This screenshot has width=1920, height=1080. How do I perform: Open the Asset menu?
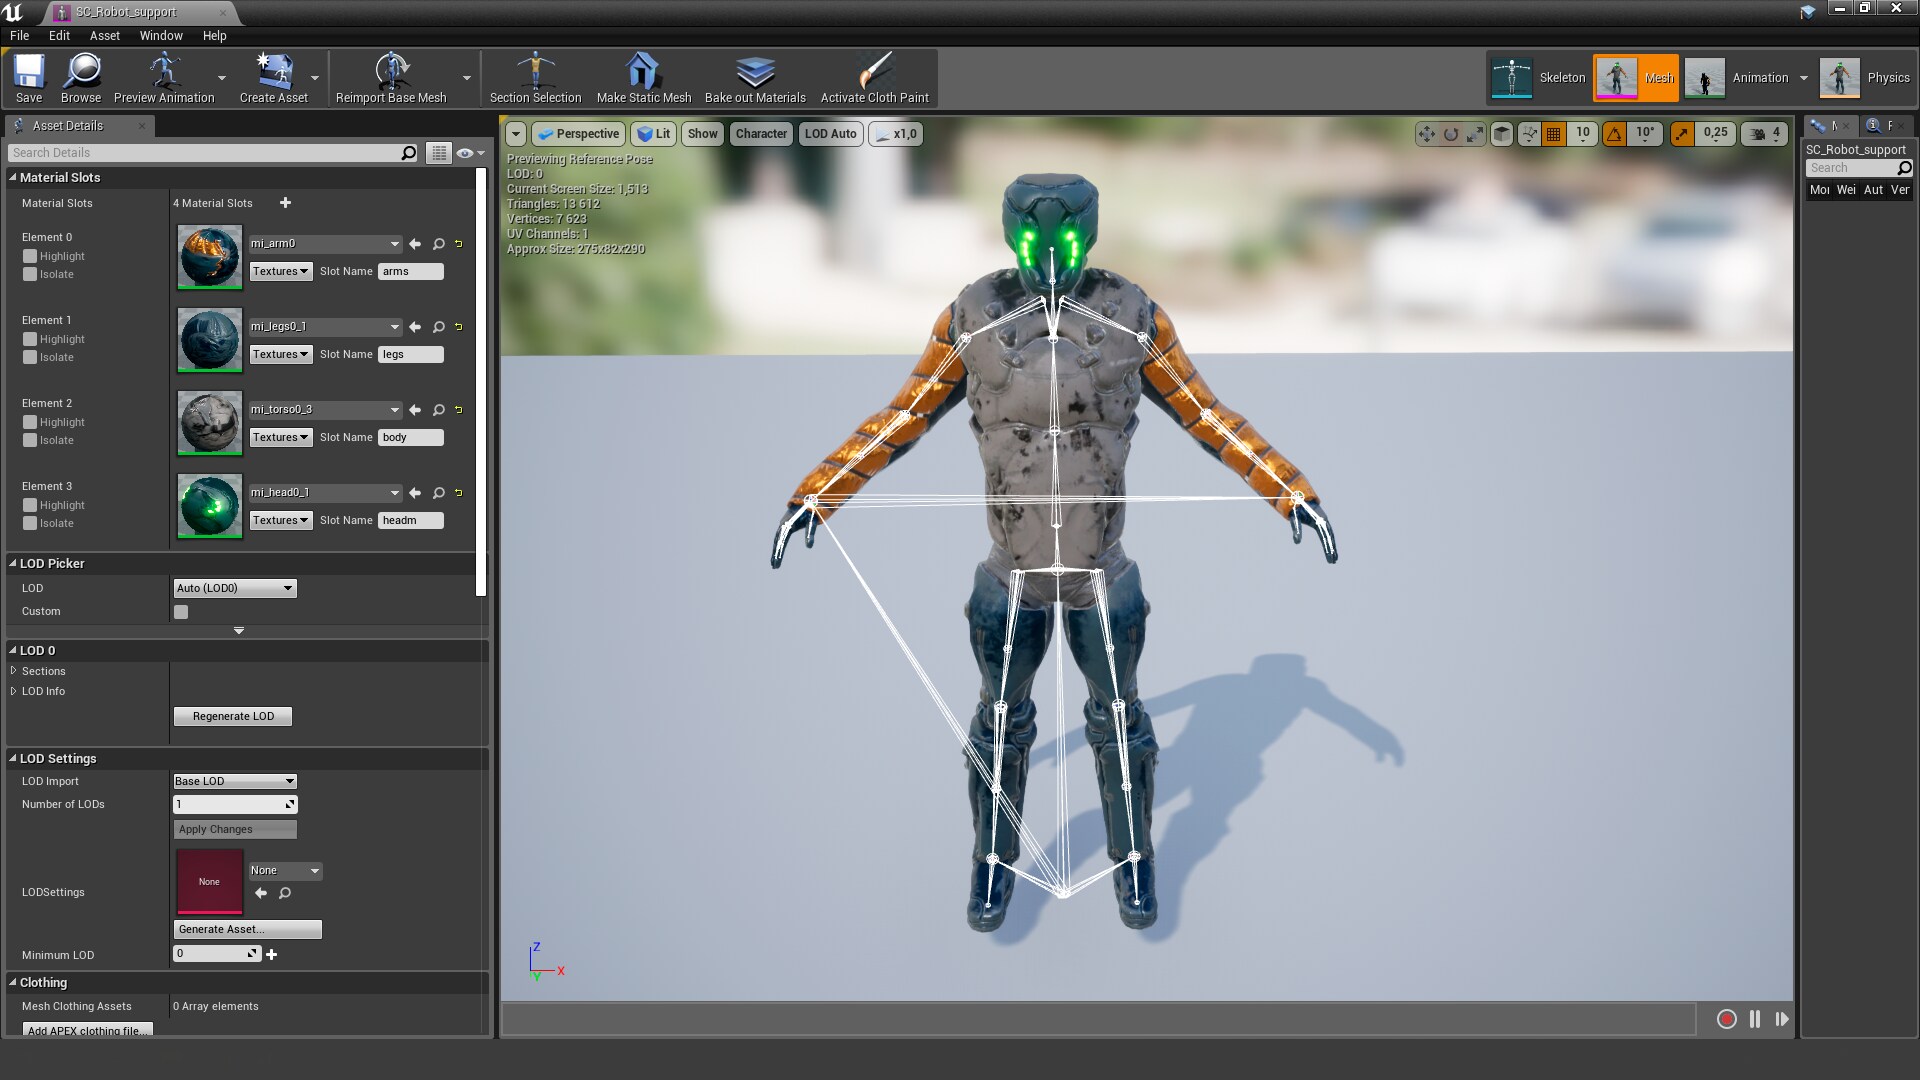click(104, 35)
